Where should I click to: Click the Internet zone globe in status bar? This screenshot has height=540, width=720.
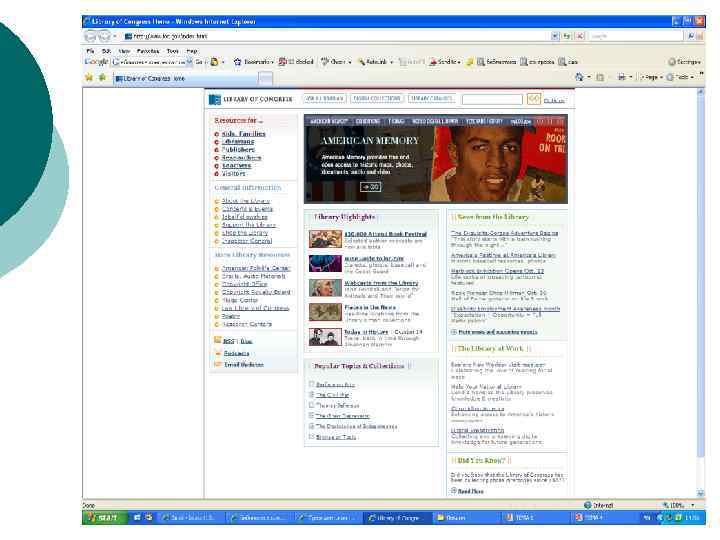pyautogui.click(x=587, y=505)
